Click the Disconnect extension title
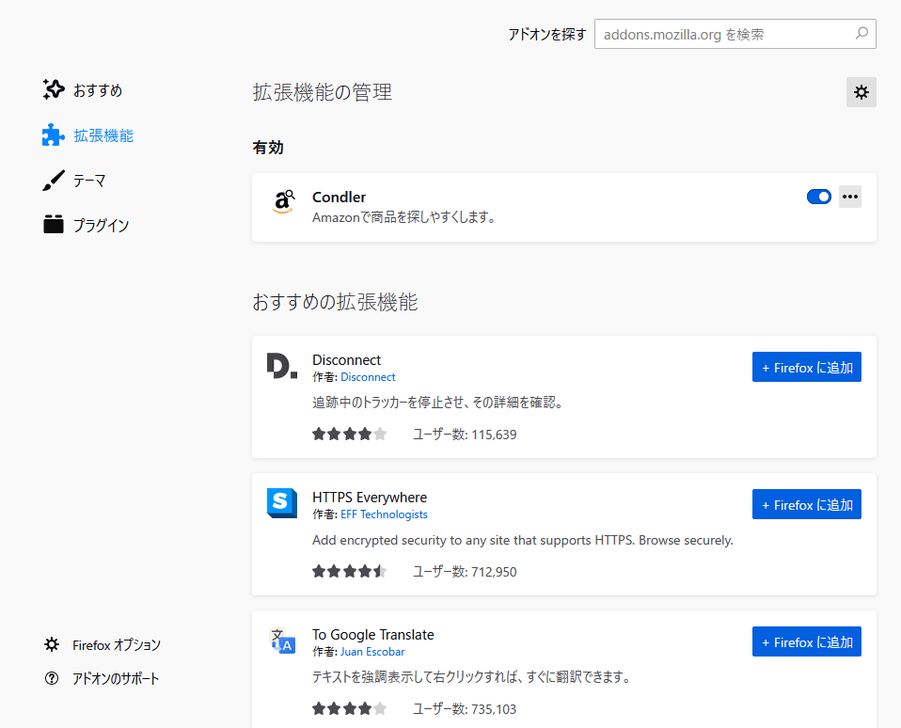The height and width of the screenshot is (728, 901). pyautogui.click(x=346, y=360)
